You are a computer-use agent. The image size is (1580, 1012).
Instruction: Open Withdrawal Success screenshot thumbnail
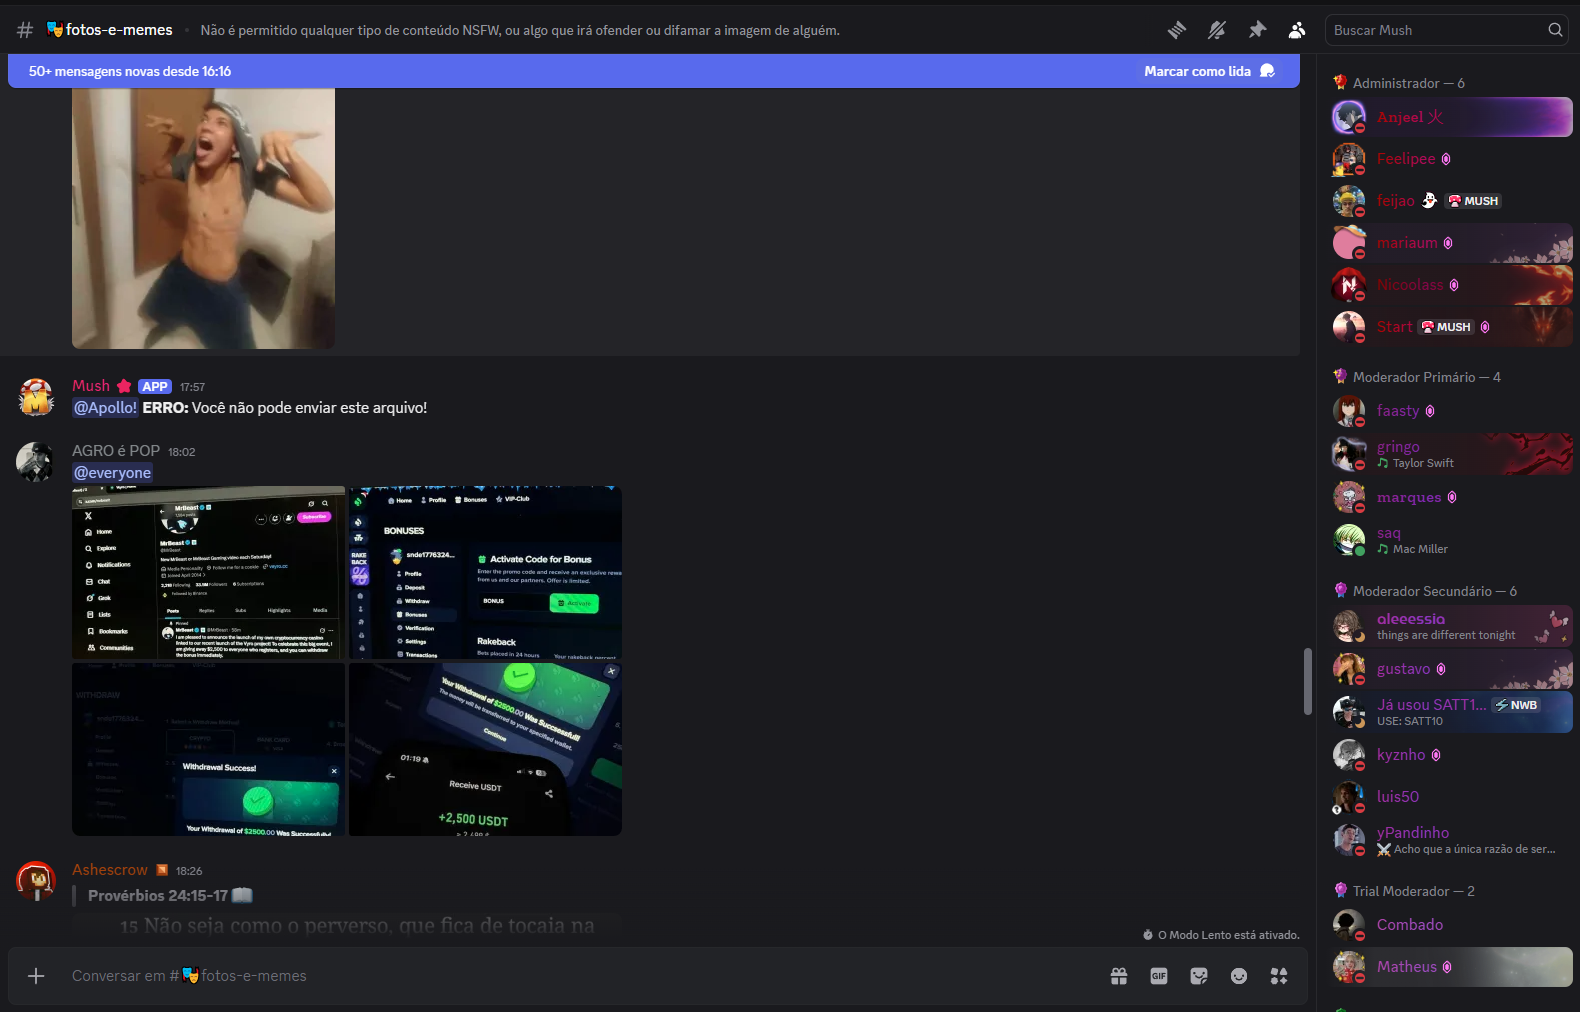[x=208, y=749]
